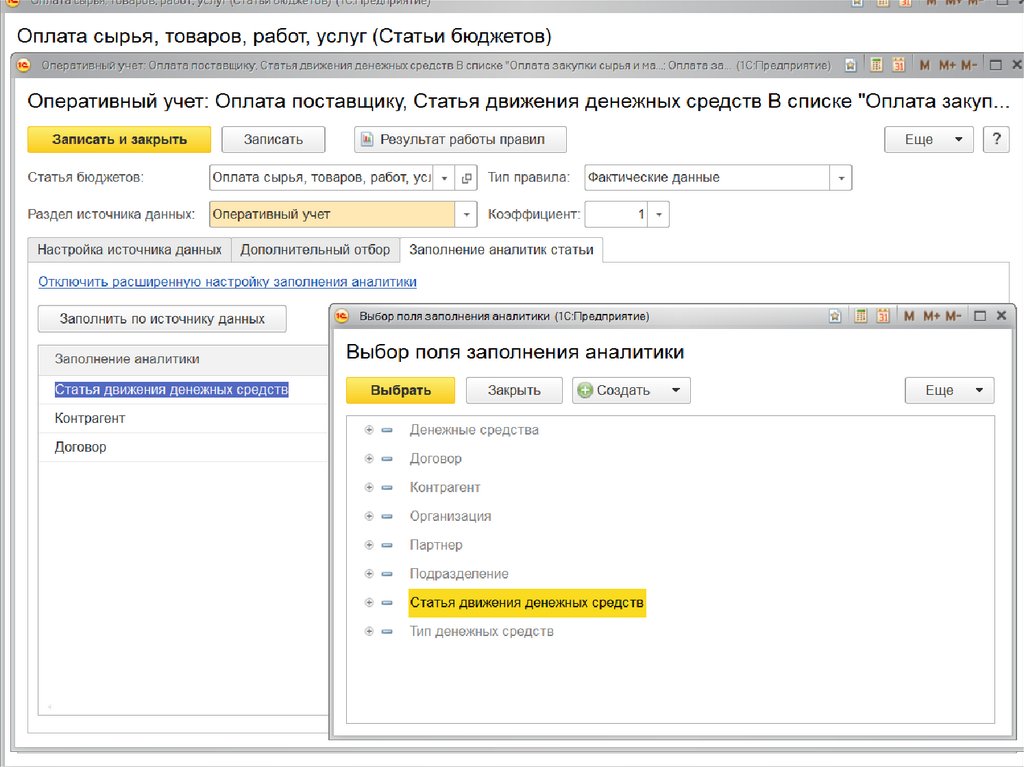The height and width of the screenshot is (767, 1024).
Task: Click the Статья бюджетов input field
Action: pos(322,178)
